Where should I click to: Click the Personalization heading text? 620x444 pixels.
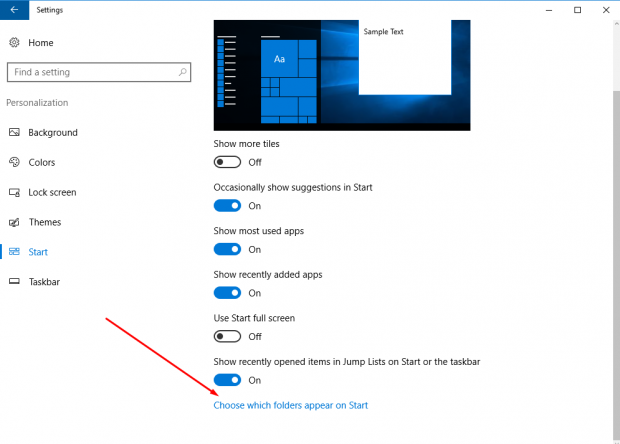click(37, 103)
